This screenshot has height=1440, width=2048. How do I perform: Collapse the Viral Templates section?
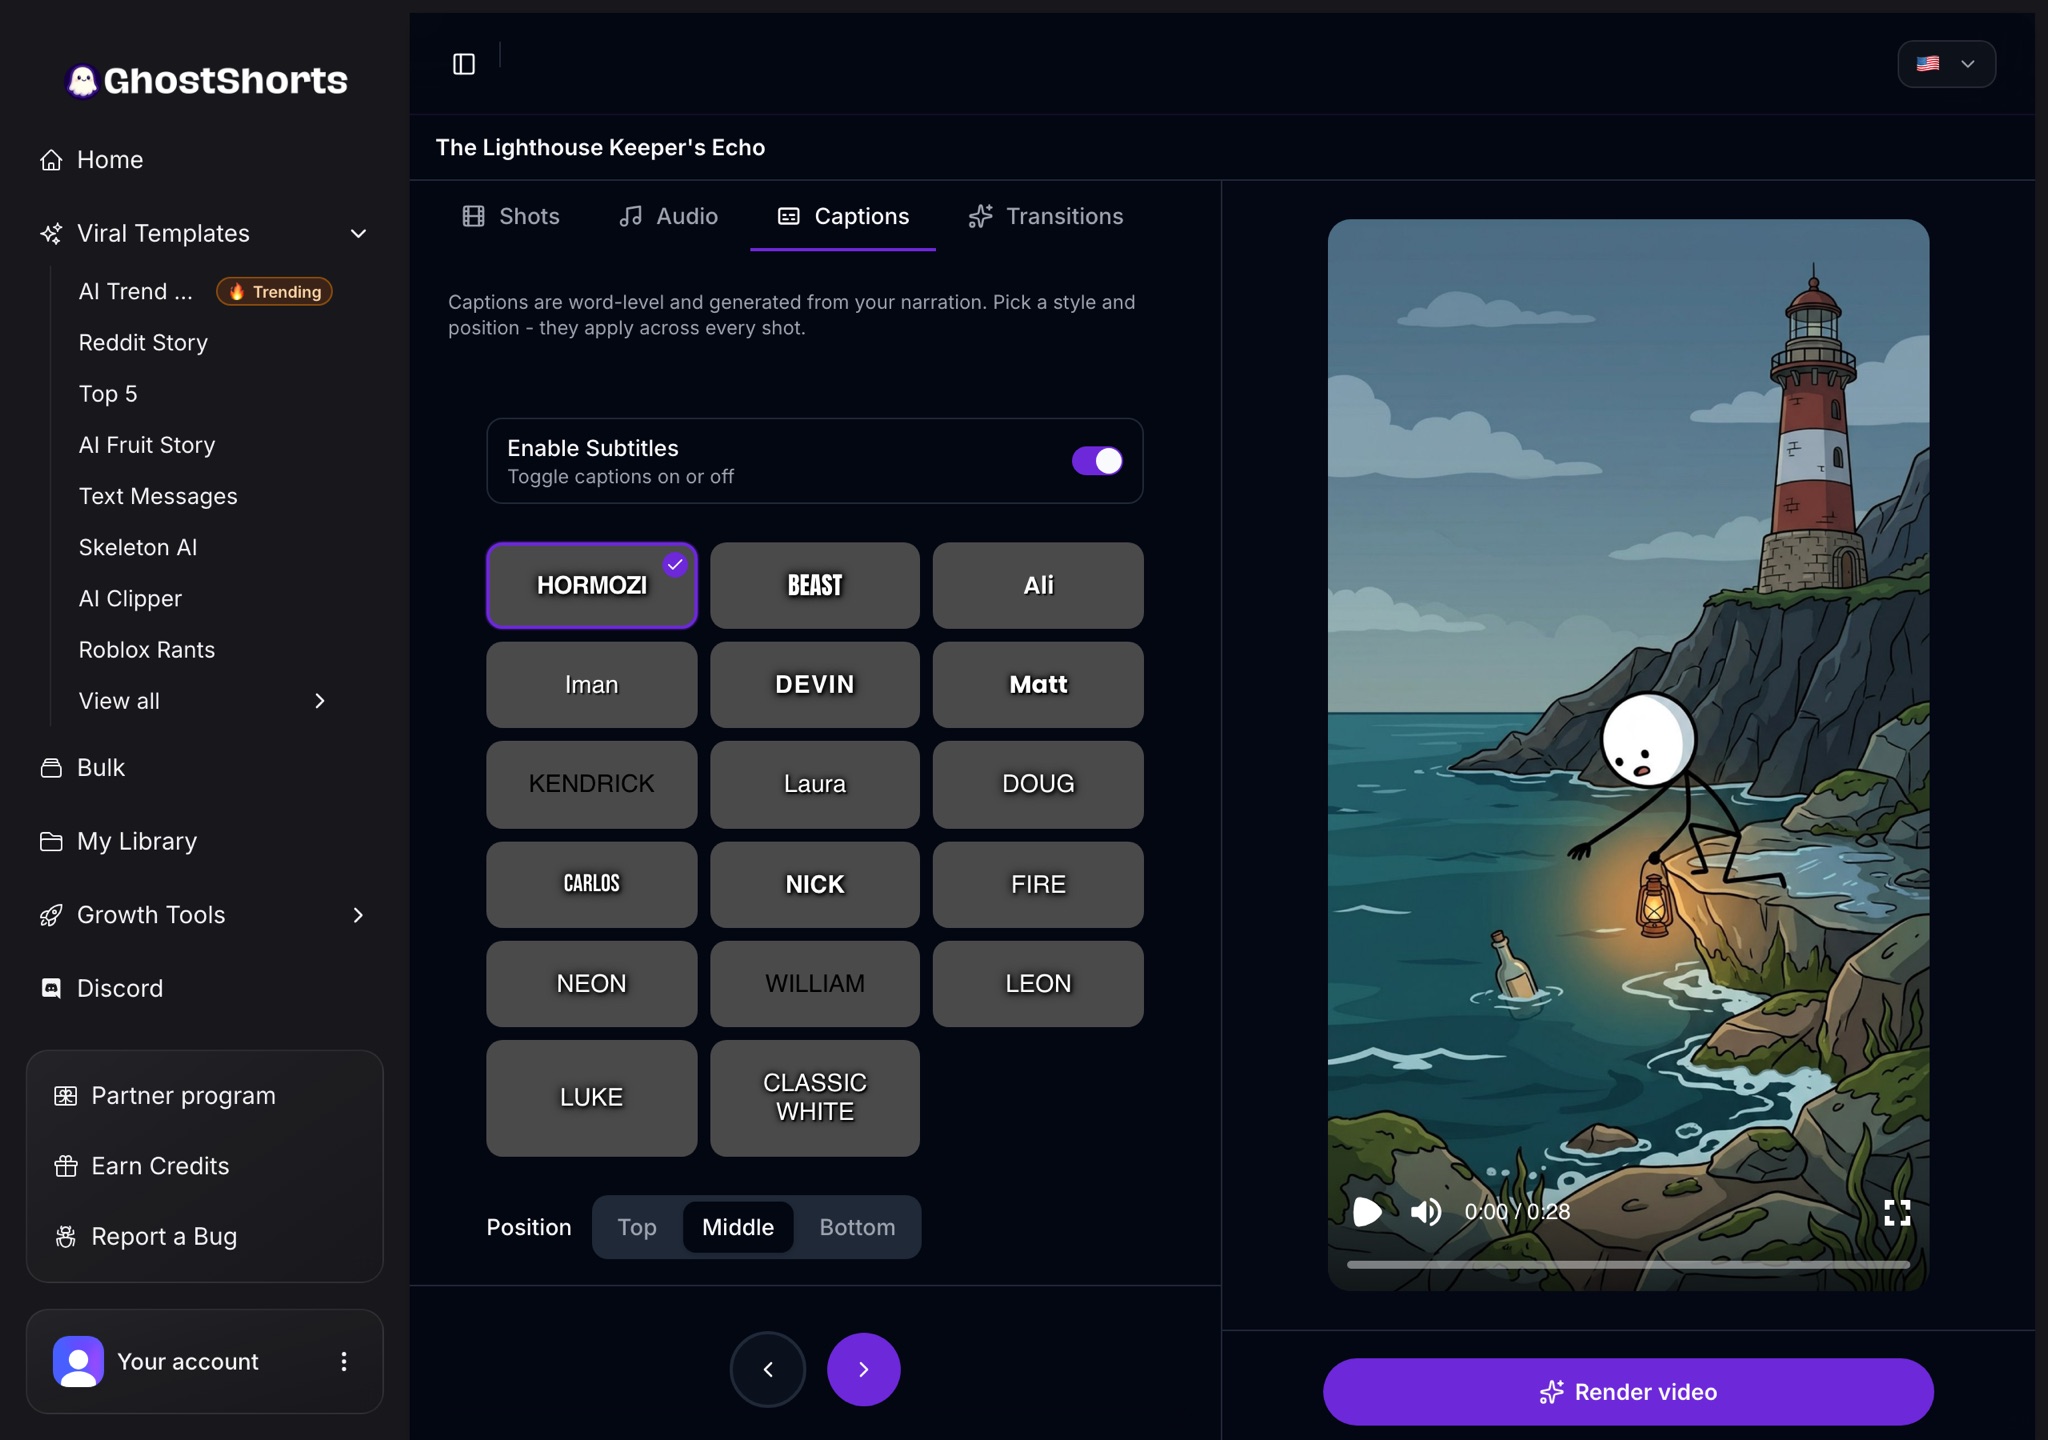click(358, 234)
